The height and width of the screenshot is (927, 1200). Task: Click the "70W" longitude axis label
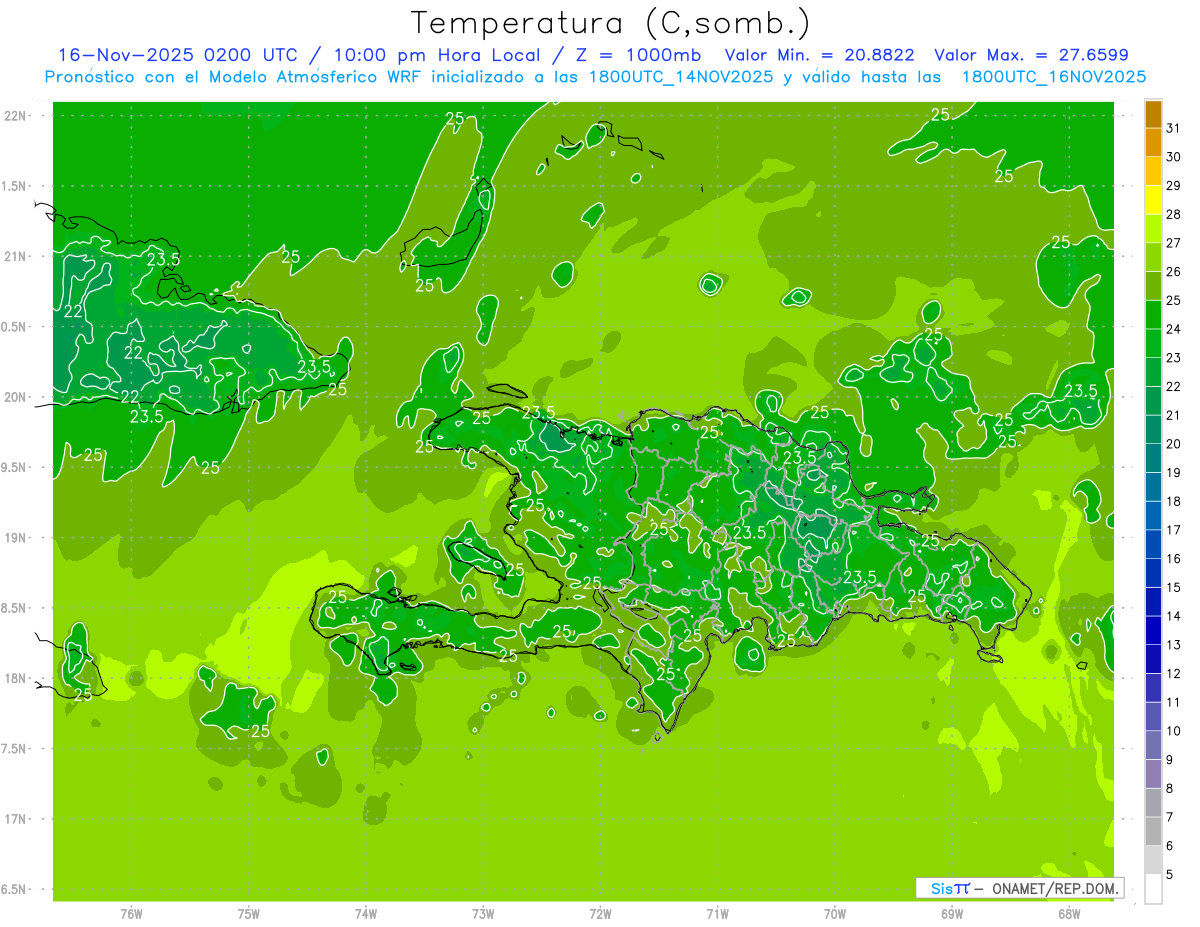[835, 913]
